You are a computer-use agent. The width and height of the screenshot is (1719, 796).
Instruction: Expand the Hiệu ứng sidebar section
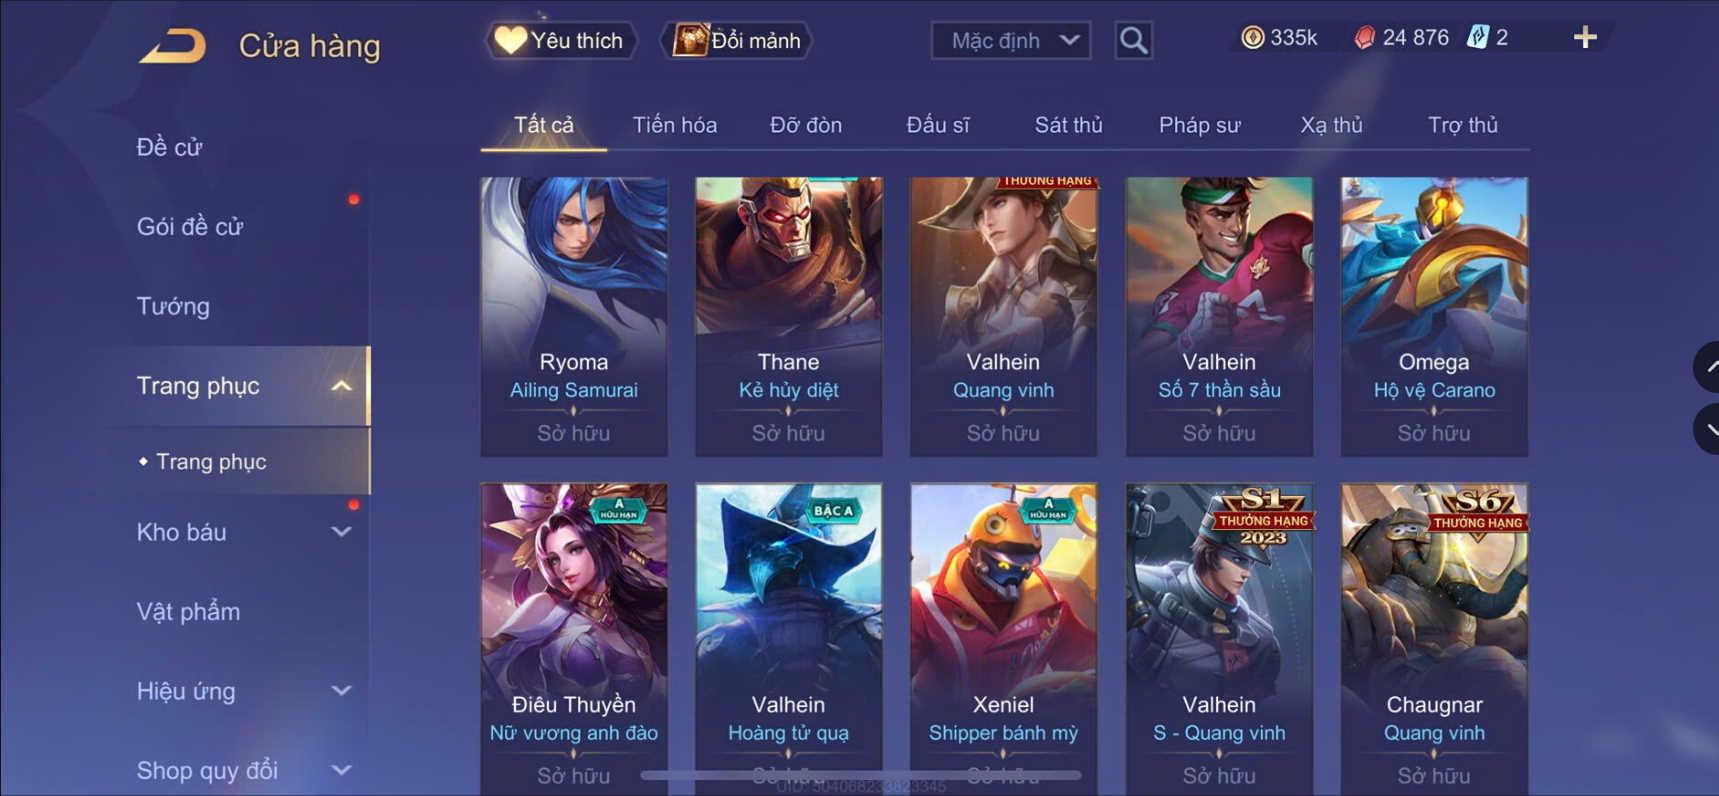[341, 691]
